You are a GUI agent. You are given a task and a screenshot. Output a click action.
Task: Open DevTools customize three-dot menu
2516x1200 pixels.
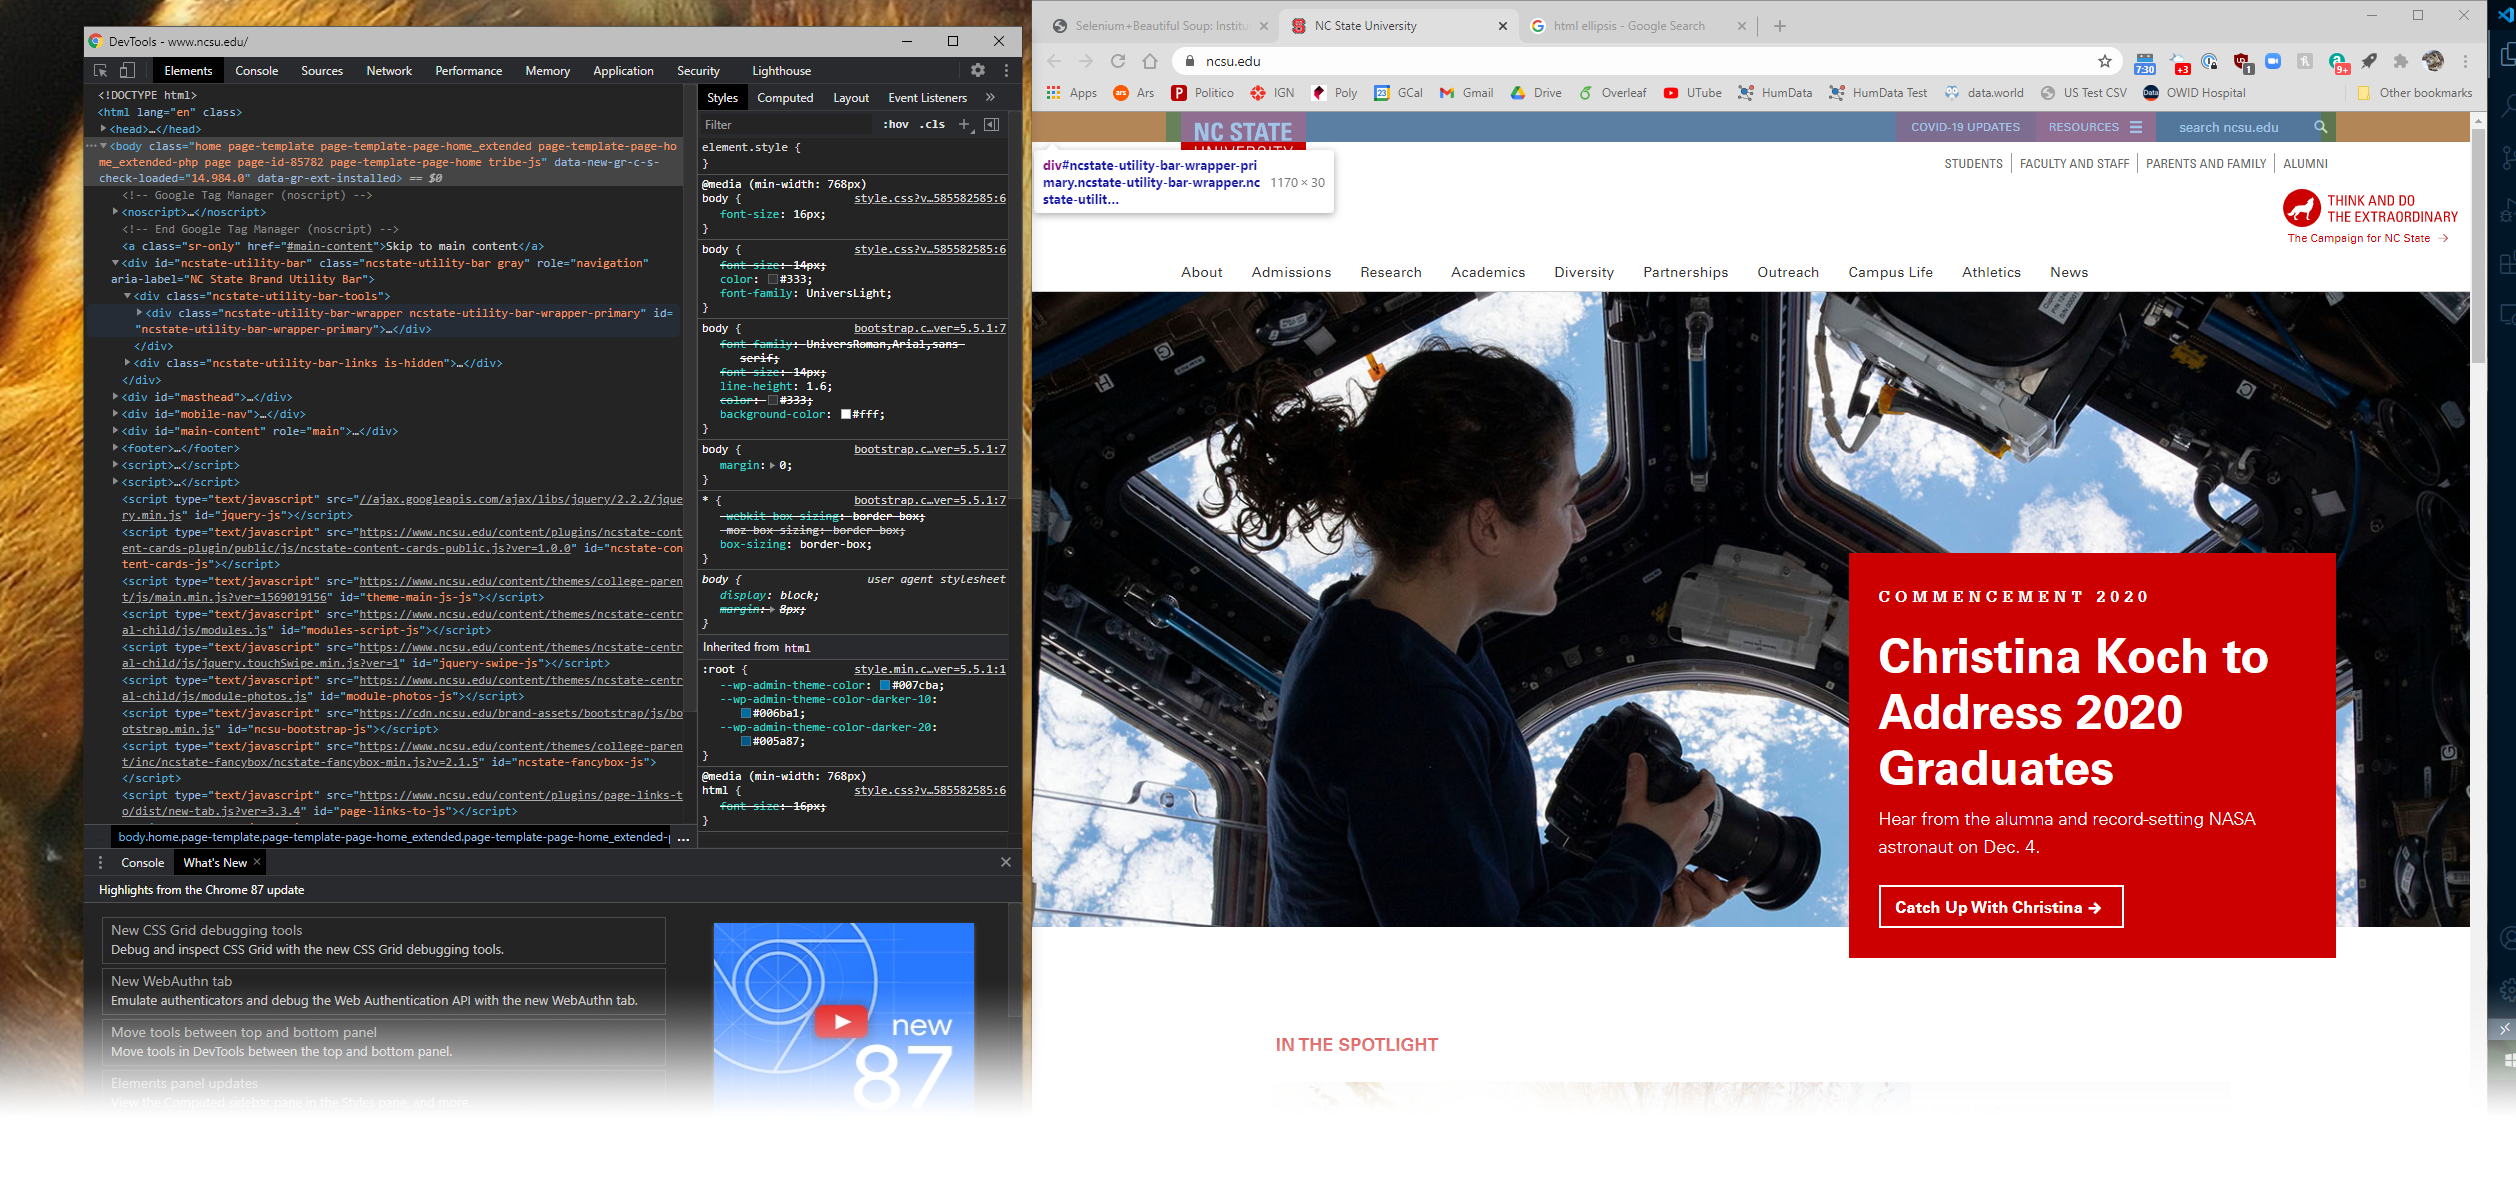(x=1006, y=71)
